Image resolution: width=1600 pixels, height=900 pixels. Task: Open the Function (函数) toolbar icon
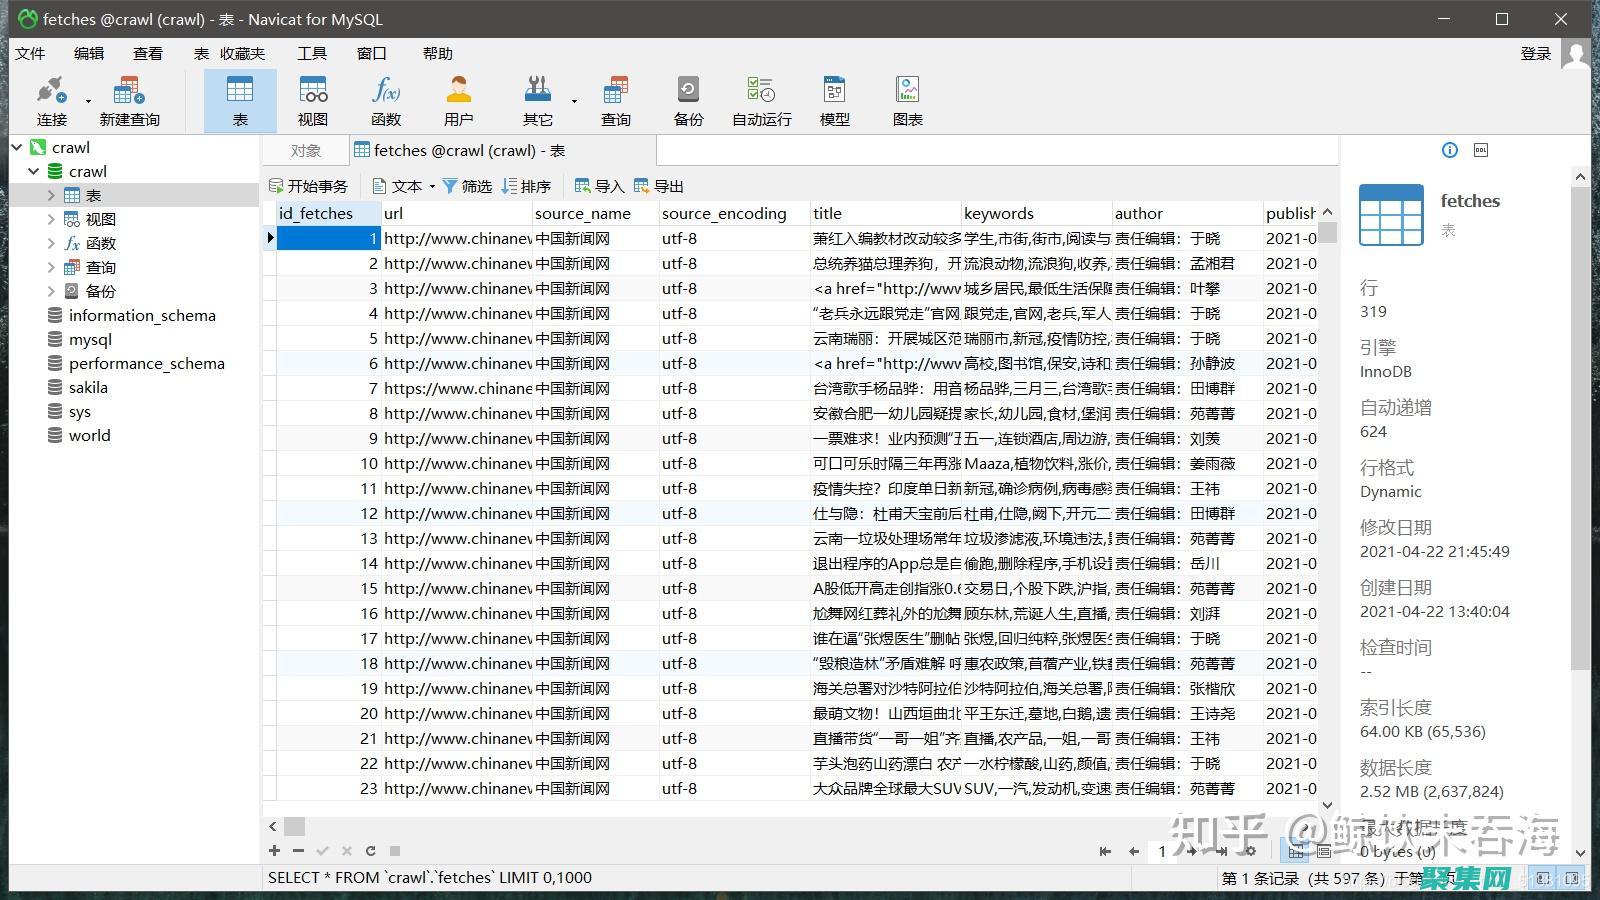[x=385, y=101]
